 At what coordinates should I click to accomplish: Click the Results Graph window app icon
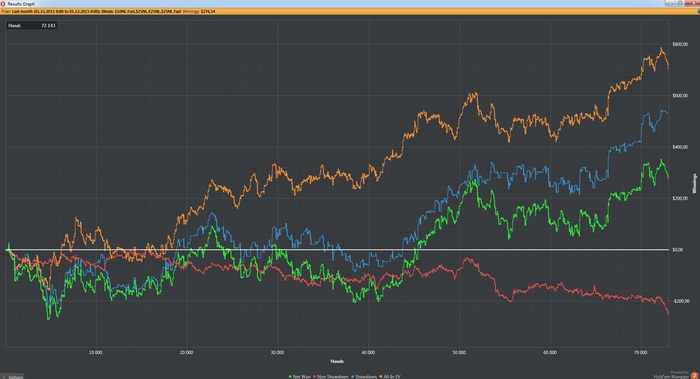click(x=3, y=4)
